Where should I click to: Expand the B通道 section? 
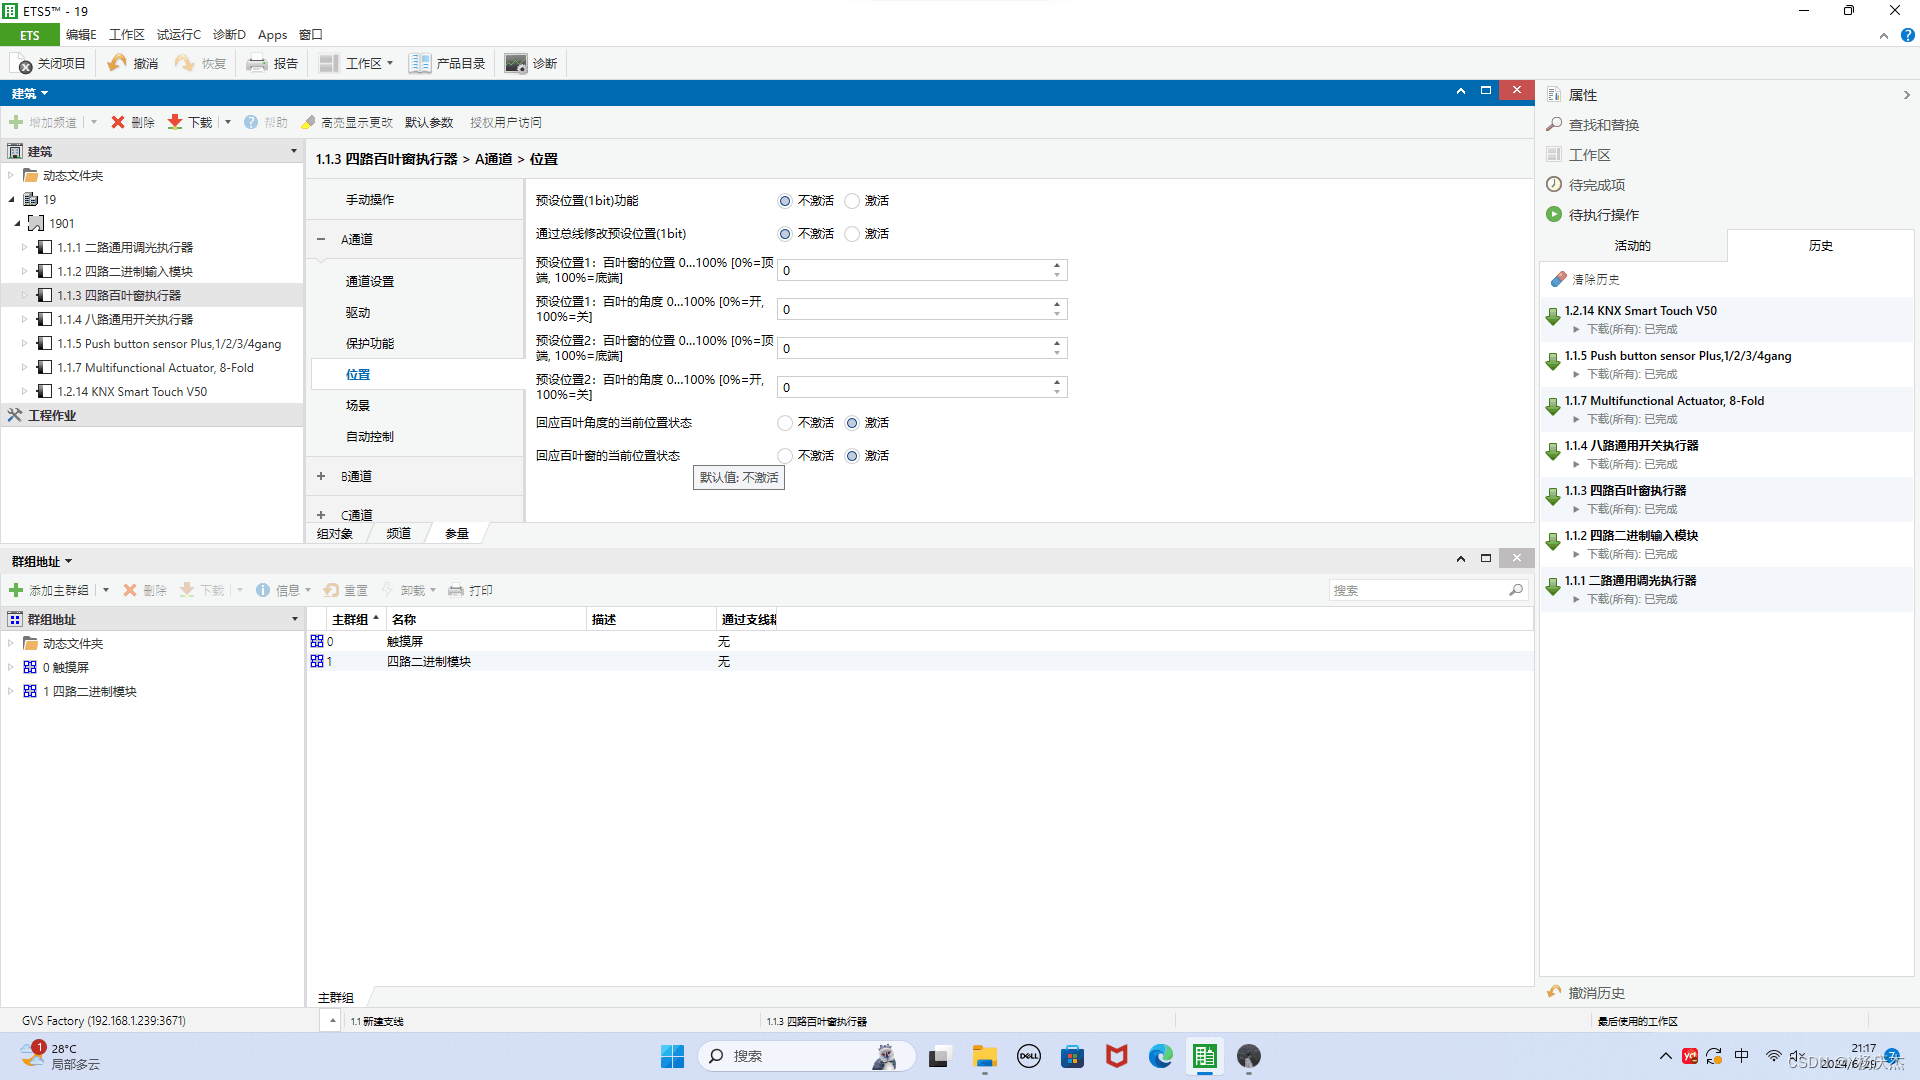tap(321, 476)
